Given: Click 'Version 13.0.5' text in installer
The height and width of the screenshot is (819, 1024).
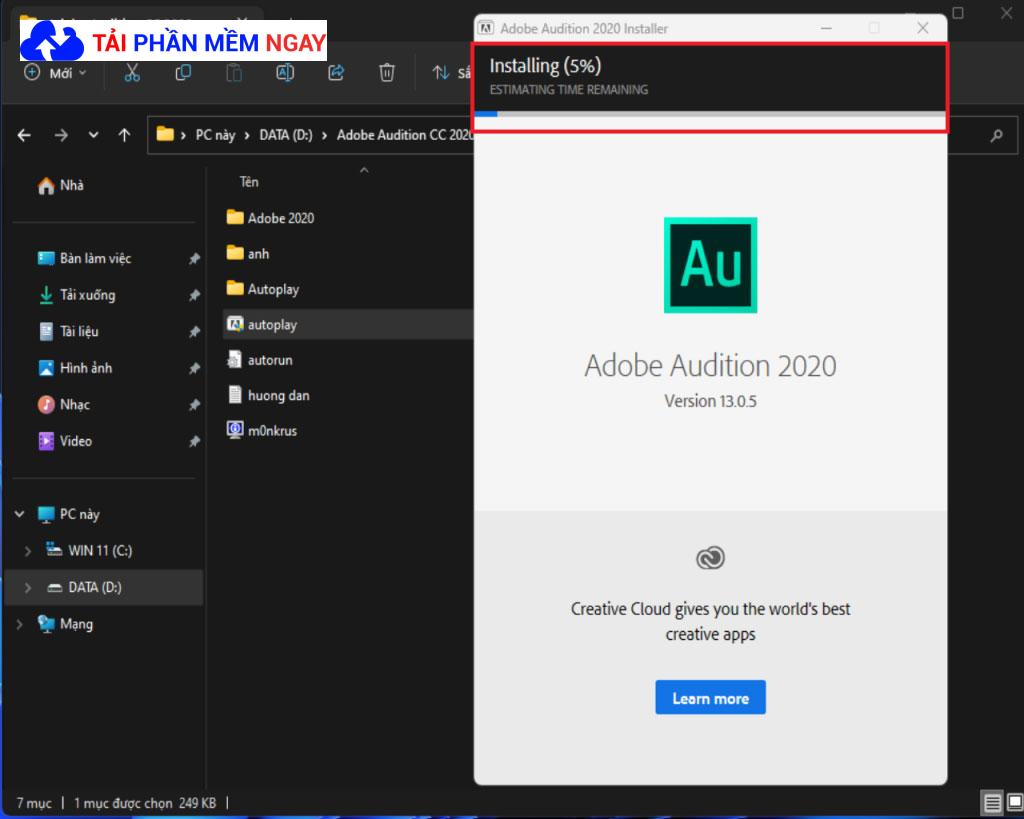Looking at the screenshot, I should (x=710, y=401).
